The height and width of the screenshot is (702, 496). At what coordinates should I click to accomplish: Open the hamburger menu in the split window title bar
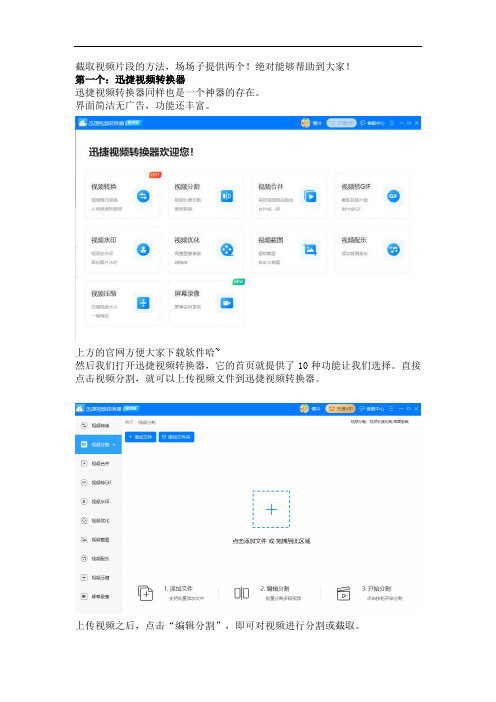[x=391, y=409]
